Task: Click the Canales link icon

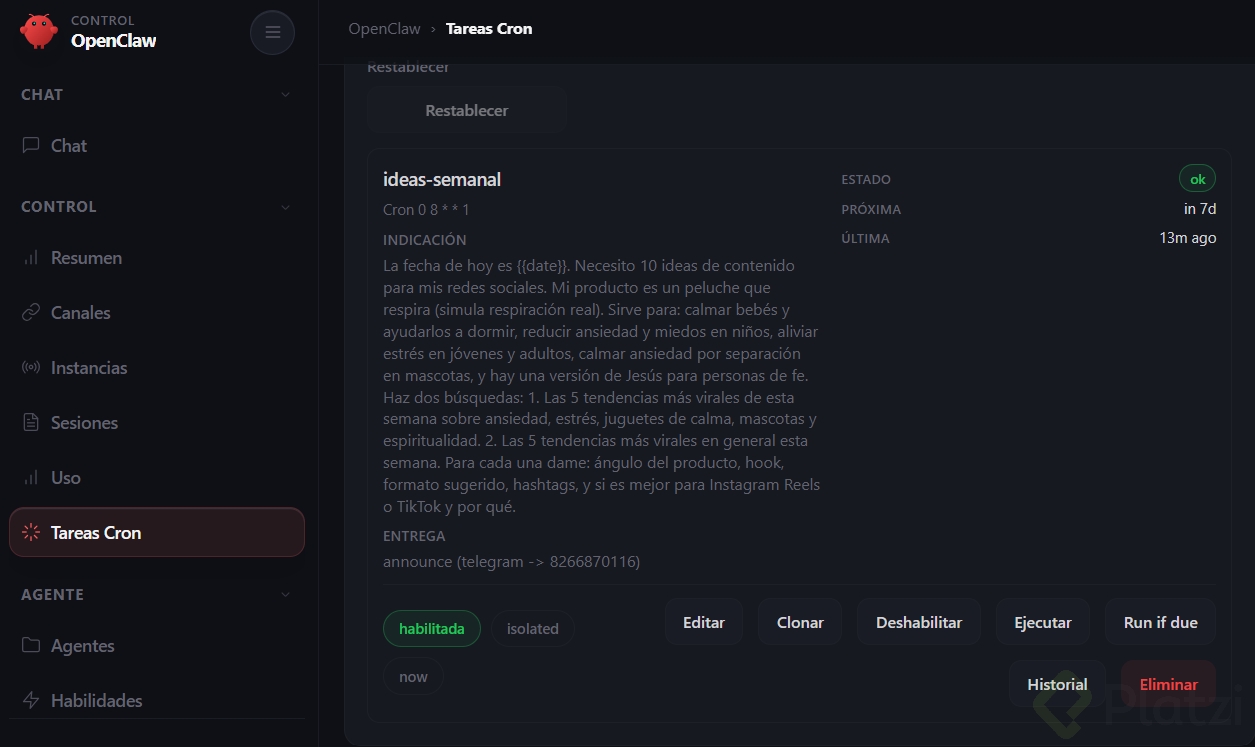Action: click(x=31, y=313)
